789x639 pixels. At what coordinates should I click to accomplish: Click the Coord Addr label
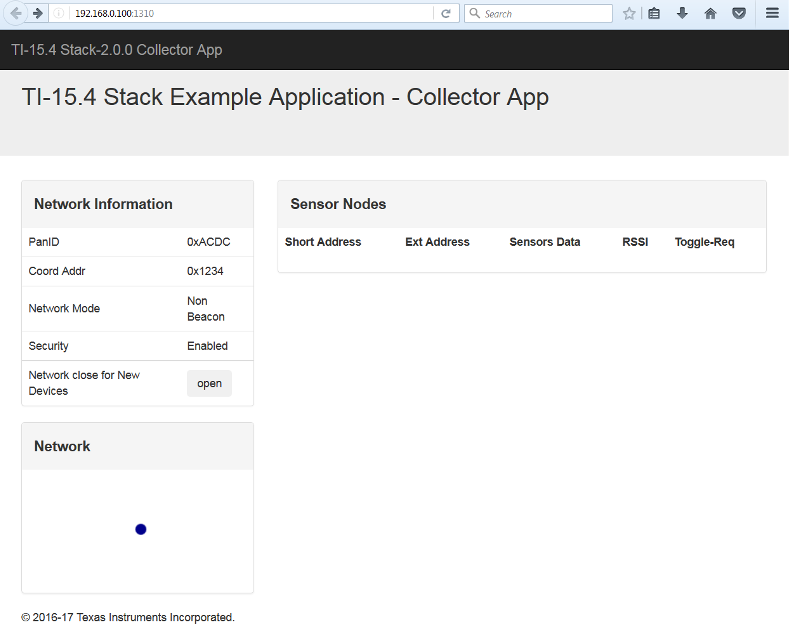[x=57, y=271]
